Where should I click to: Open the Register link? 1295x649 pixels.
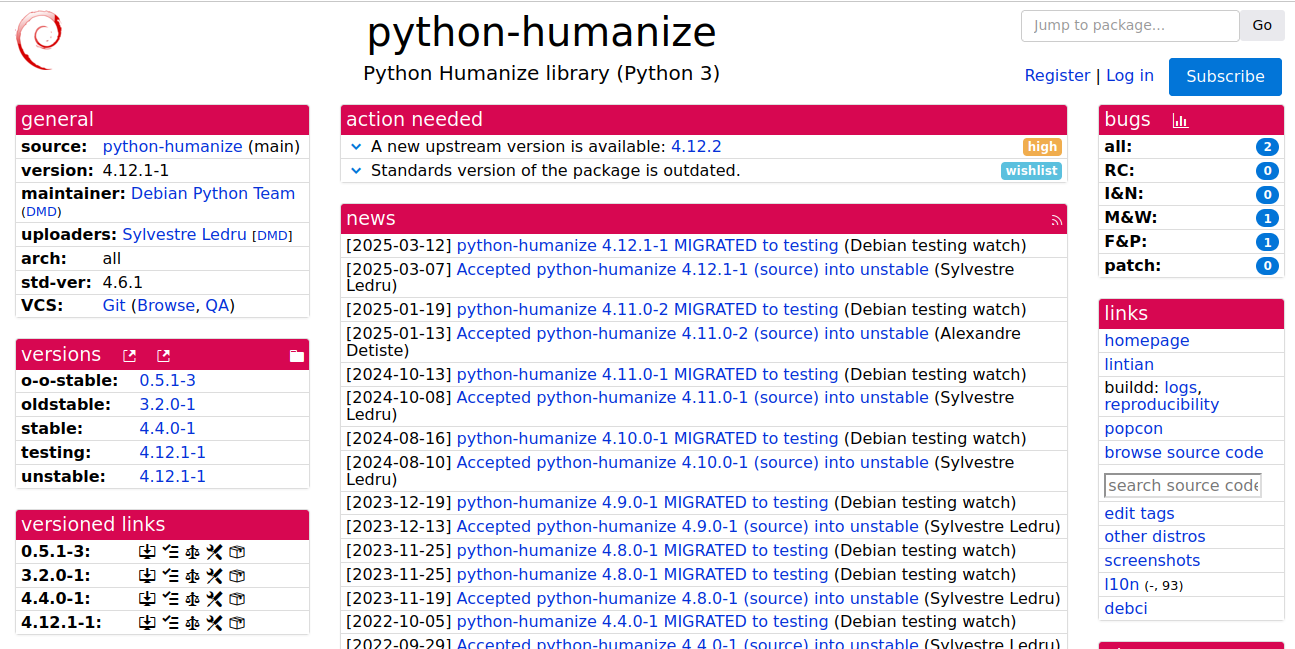1057,75
